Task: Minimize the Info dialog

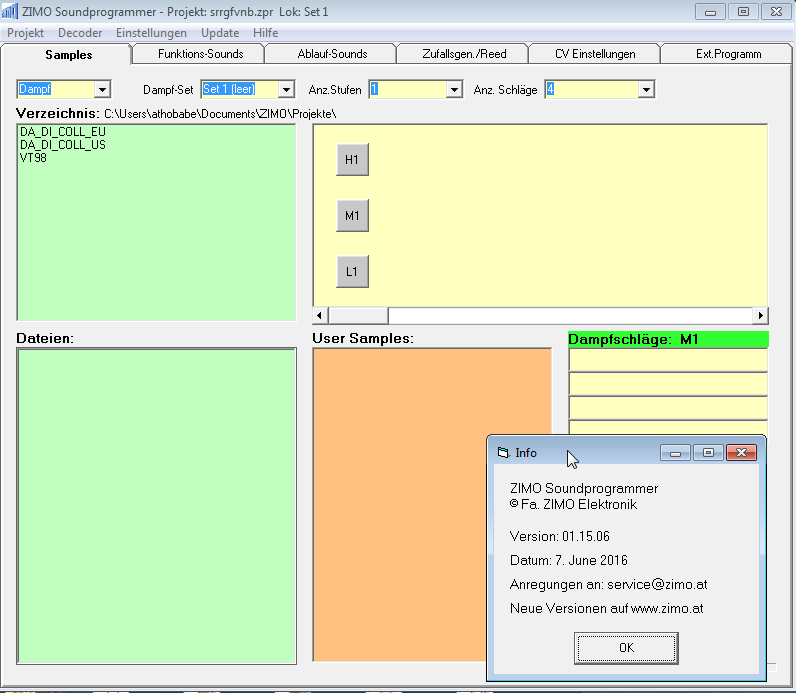Action: [x=675, y=452]
